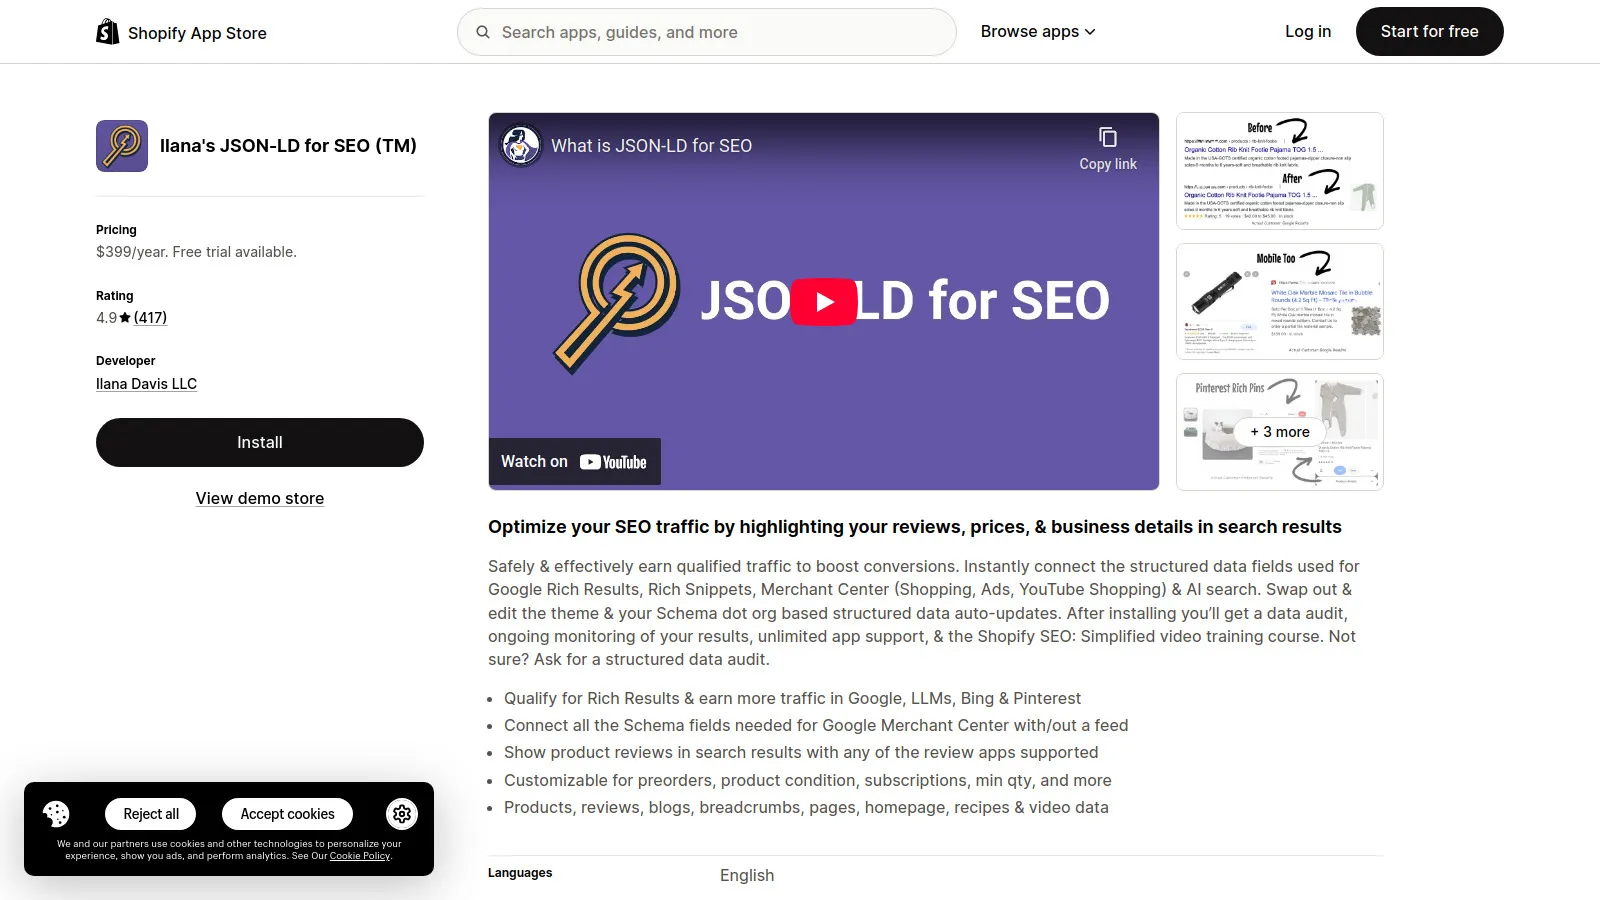
Task: Click the magnifying glass search icon
Action: click(x=483, y=32)
